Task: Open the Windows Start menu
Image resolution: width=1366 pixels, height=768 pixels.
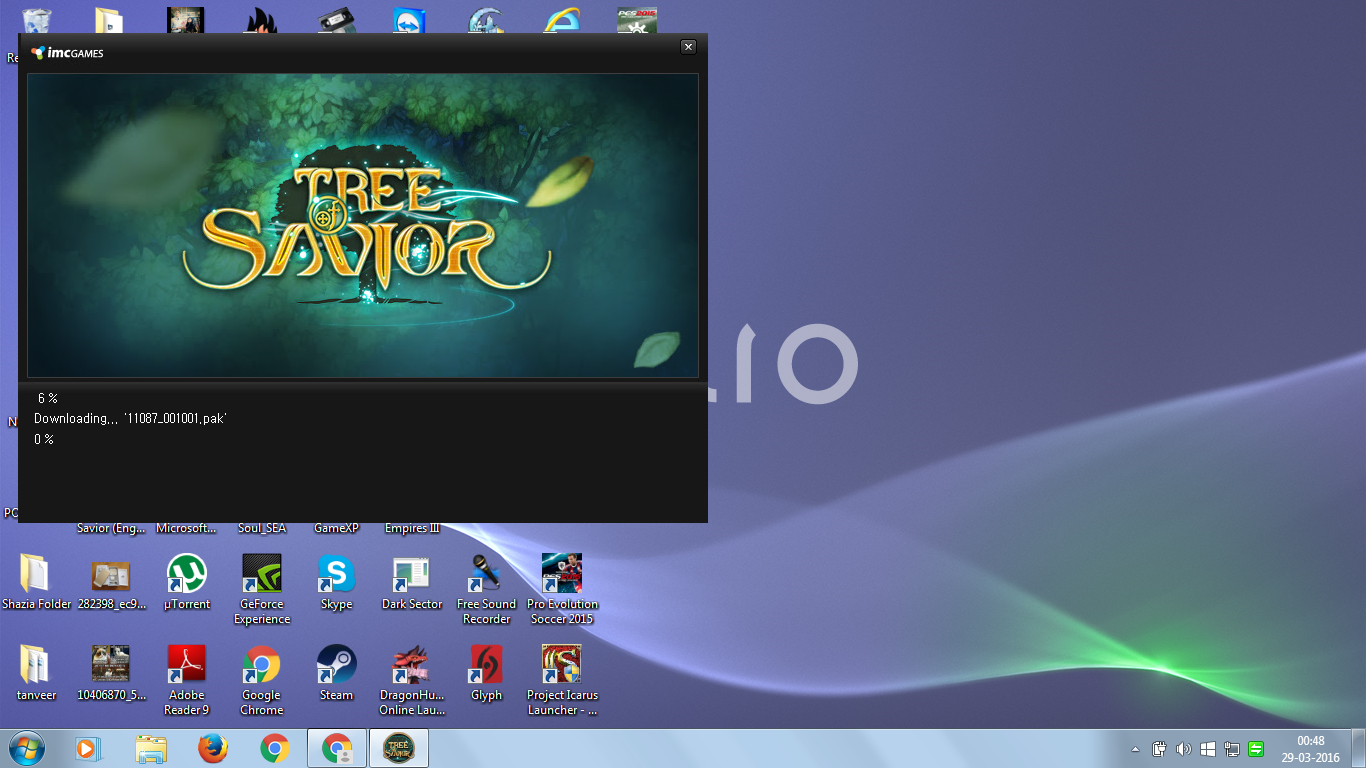Action: 25,748
